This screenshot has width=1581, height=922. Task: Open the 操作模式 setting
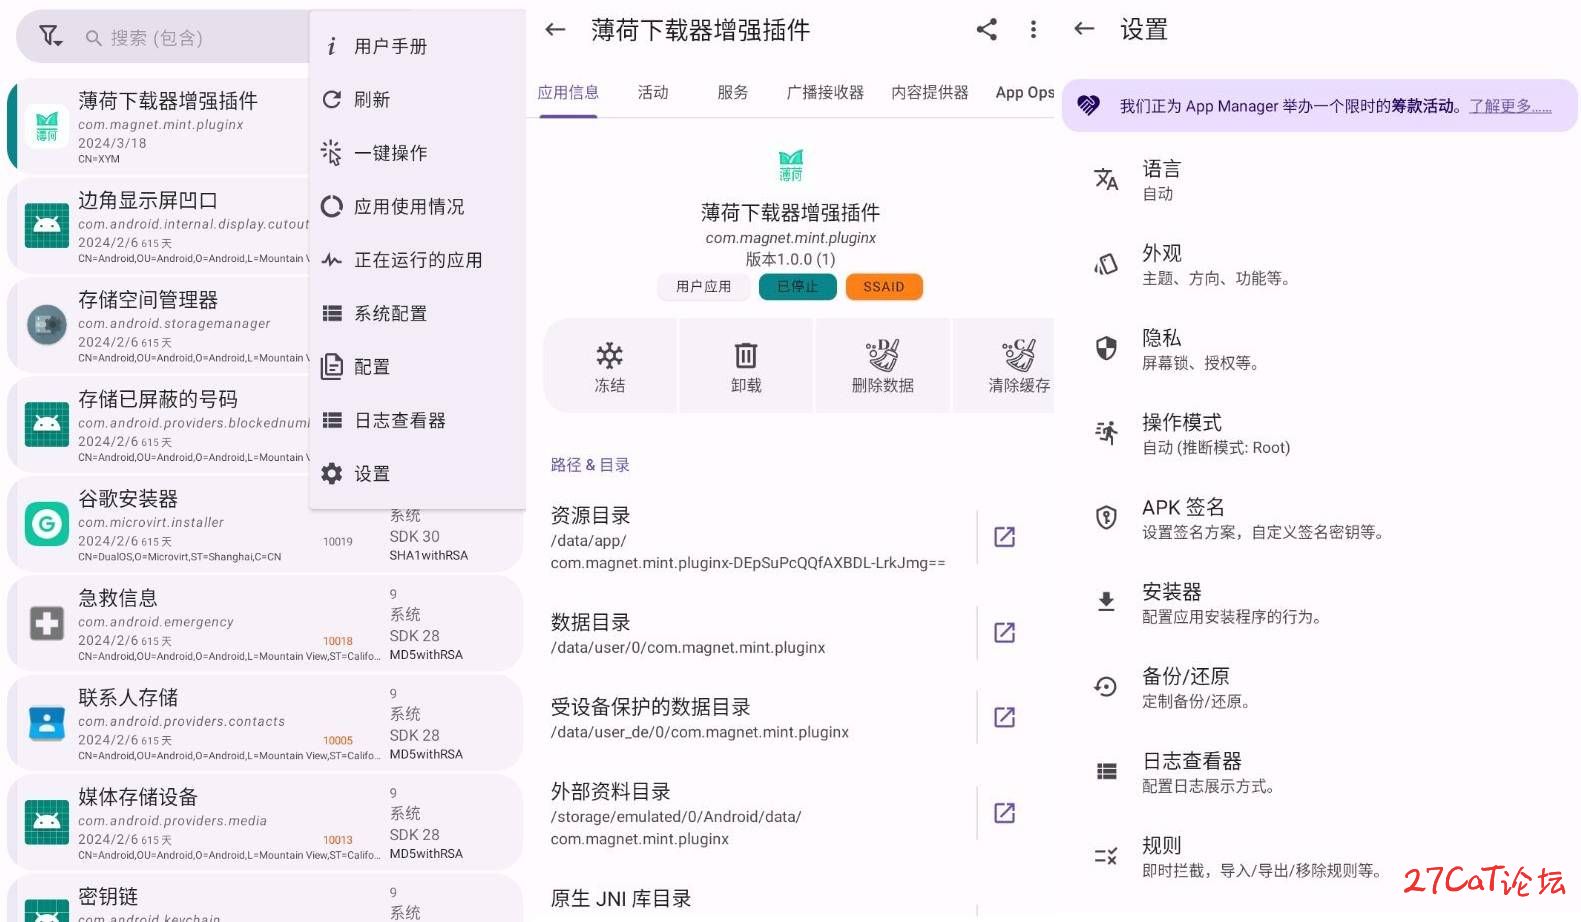(1320, 434)
